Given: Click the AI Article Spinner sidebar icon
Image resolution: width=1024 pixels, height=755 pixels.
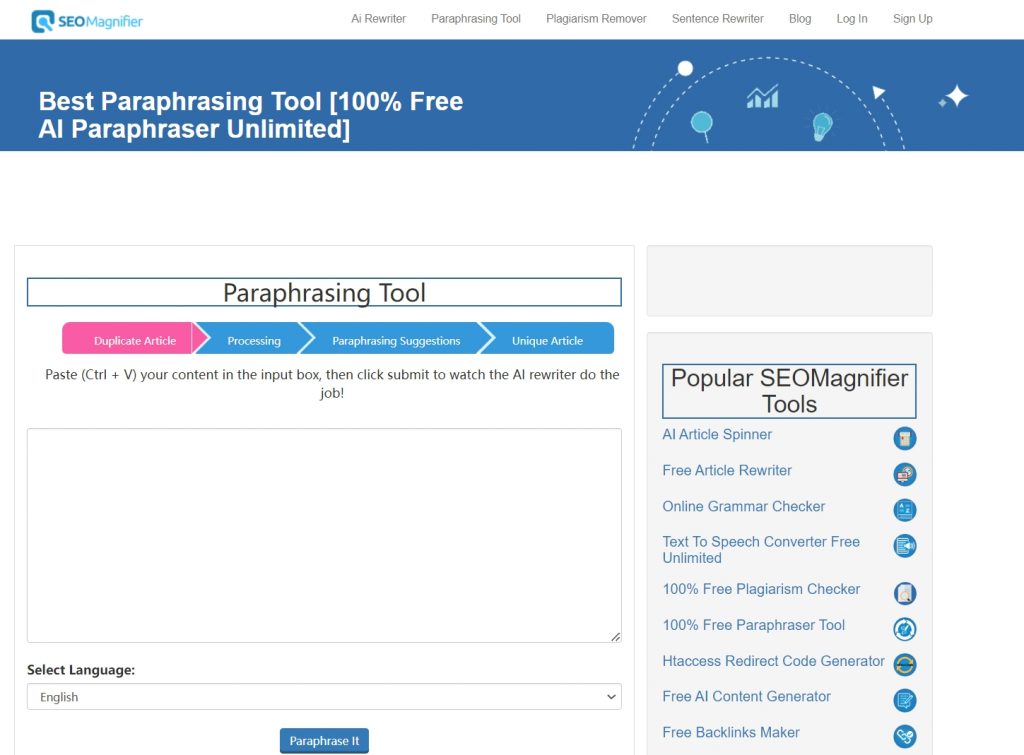Looking at the screenshot, I should click(905, 438).
